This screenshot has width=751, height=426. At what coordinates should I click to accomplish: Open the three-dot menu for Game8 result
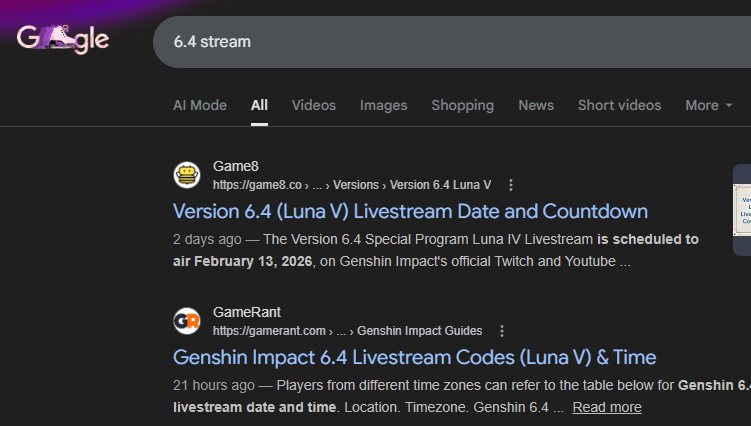(511, 185)
